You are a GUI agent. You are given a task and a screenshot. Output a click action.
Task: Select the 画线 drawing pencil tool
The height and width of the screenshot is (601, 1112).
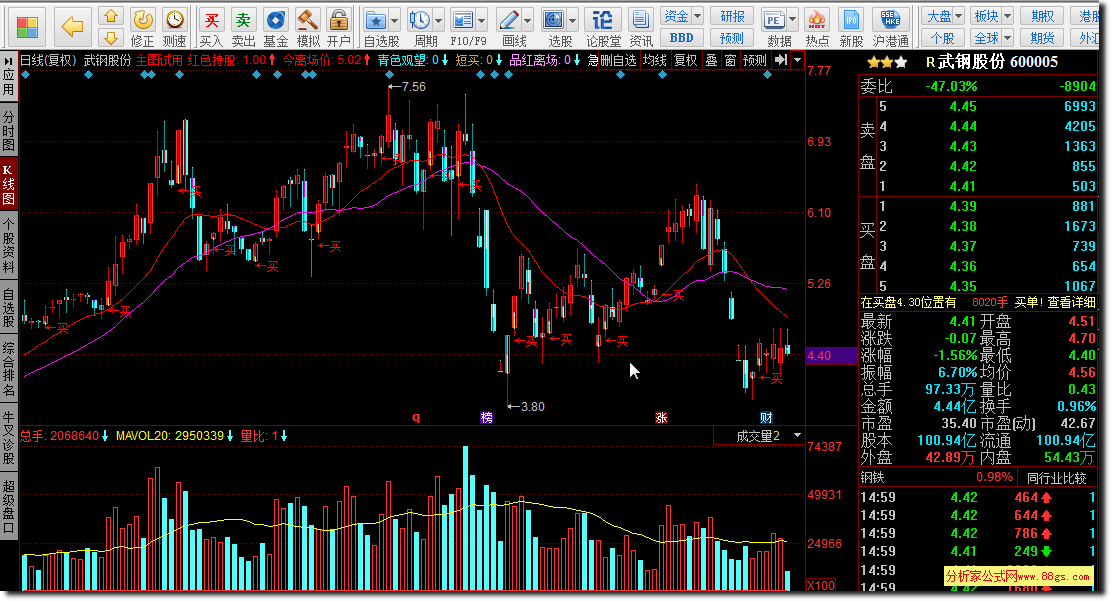pyautogui.click(x=508, y=20)
